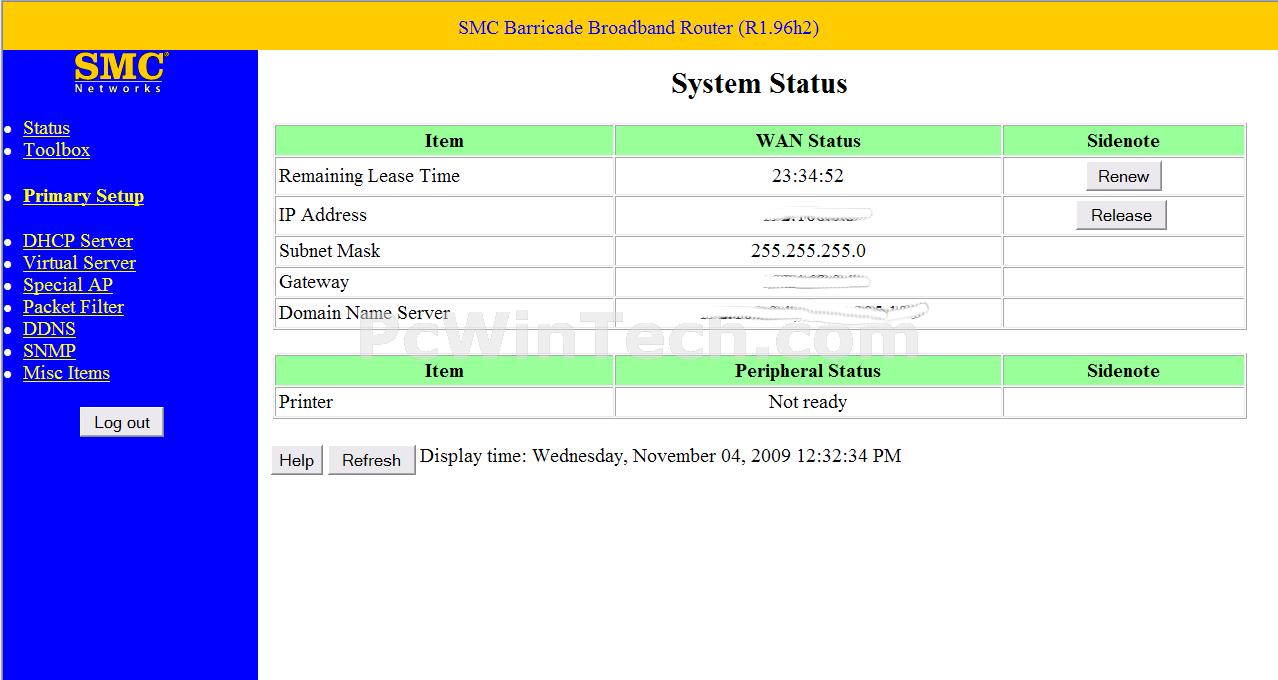The height and width of the screenshot is (680, 1278).
Task: Go to Primary Setup page
Action: click(83, 196)
